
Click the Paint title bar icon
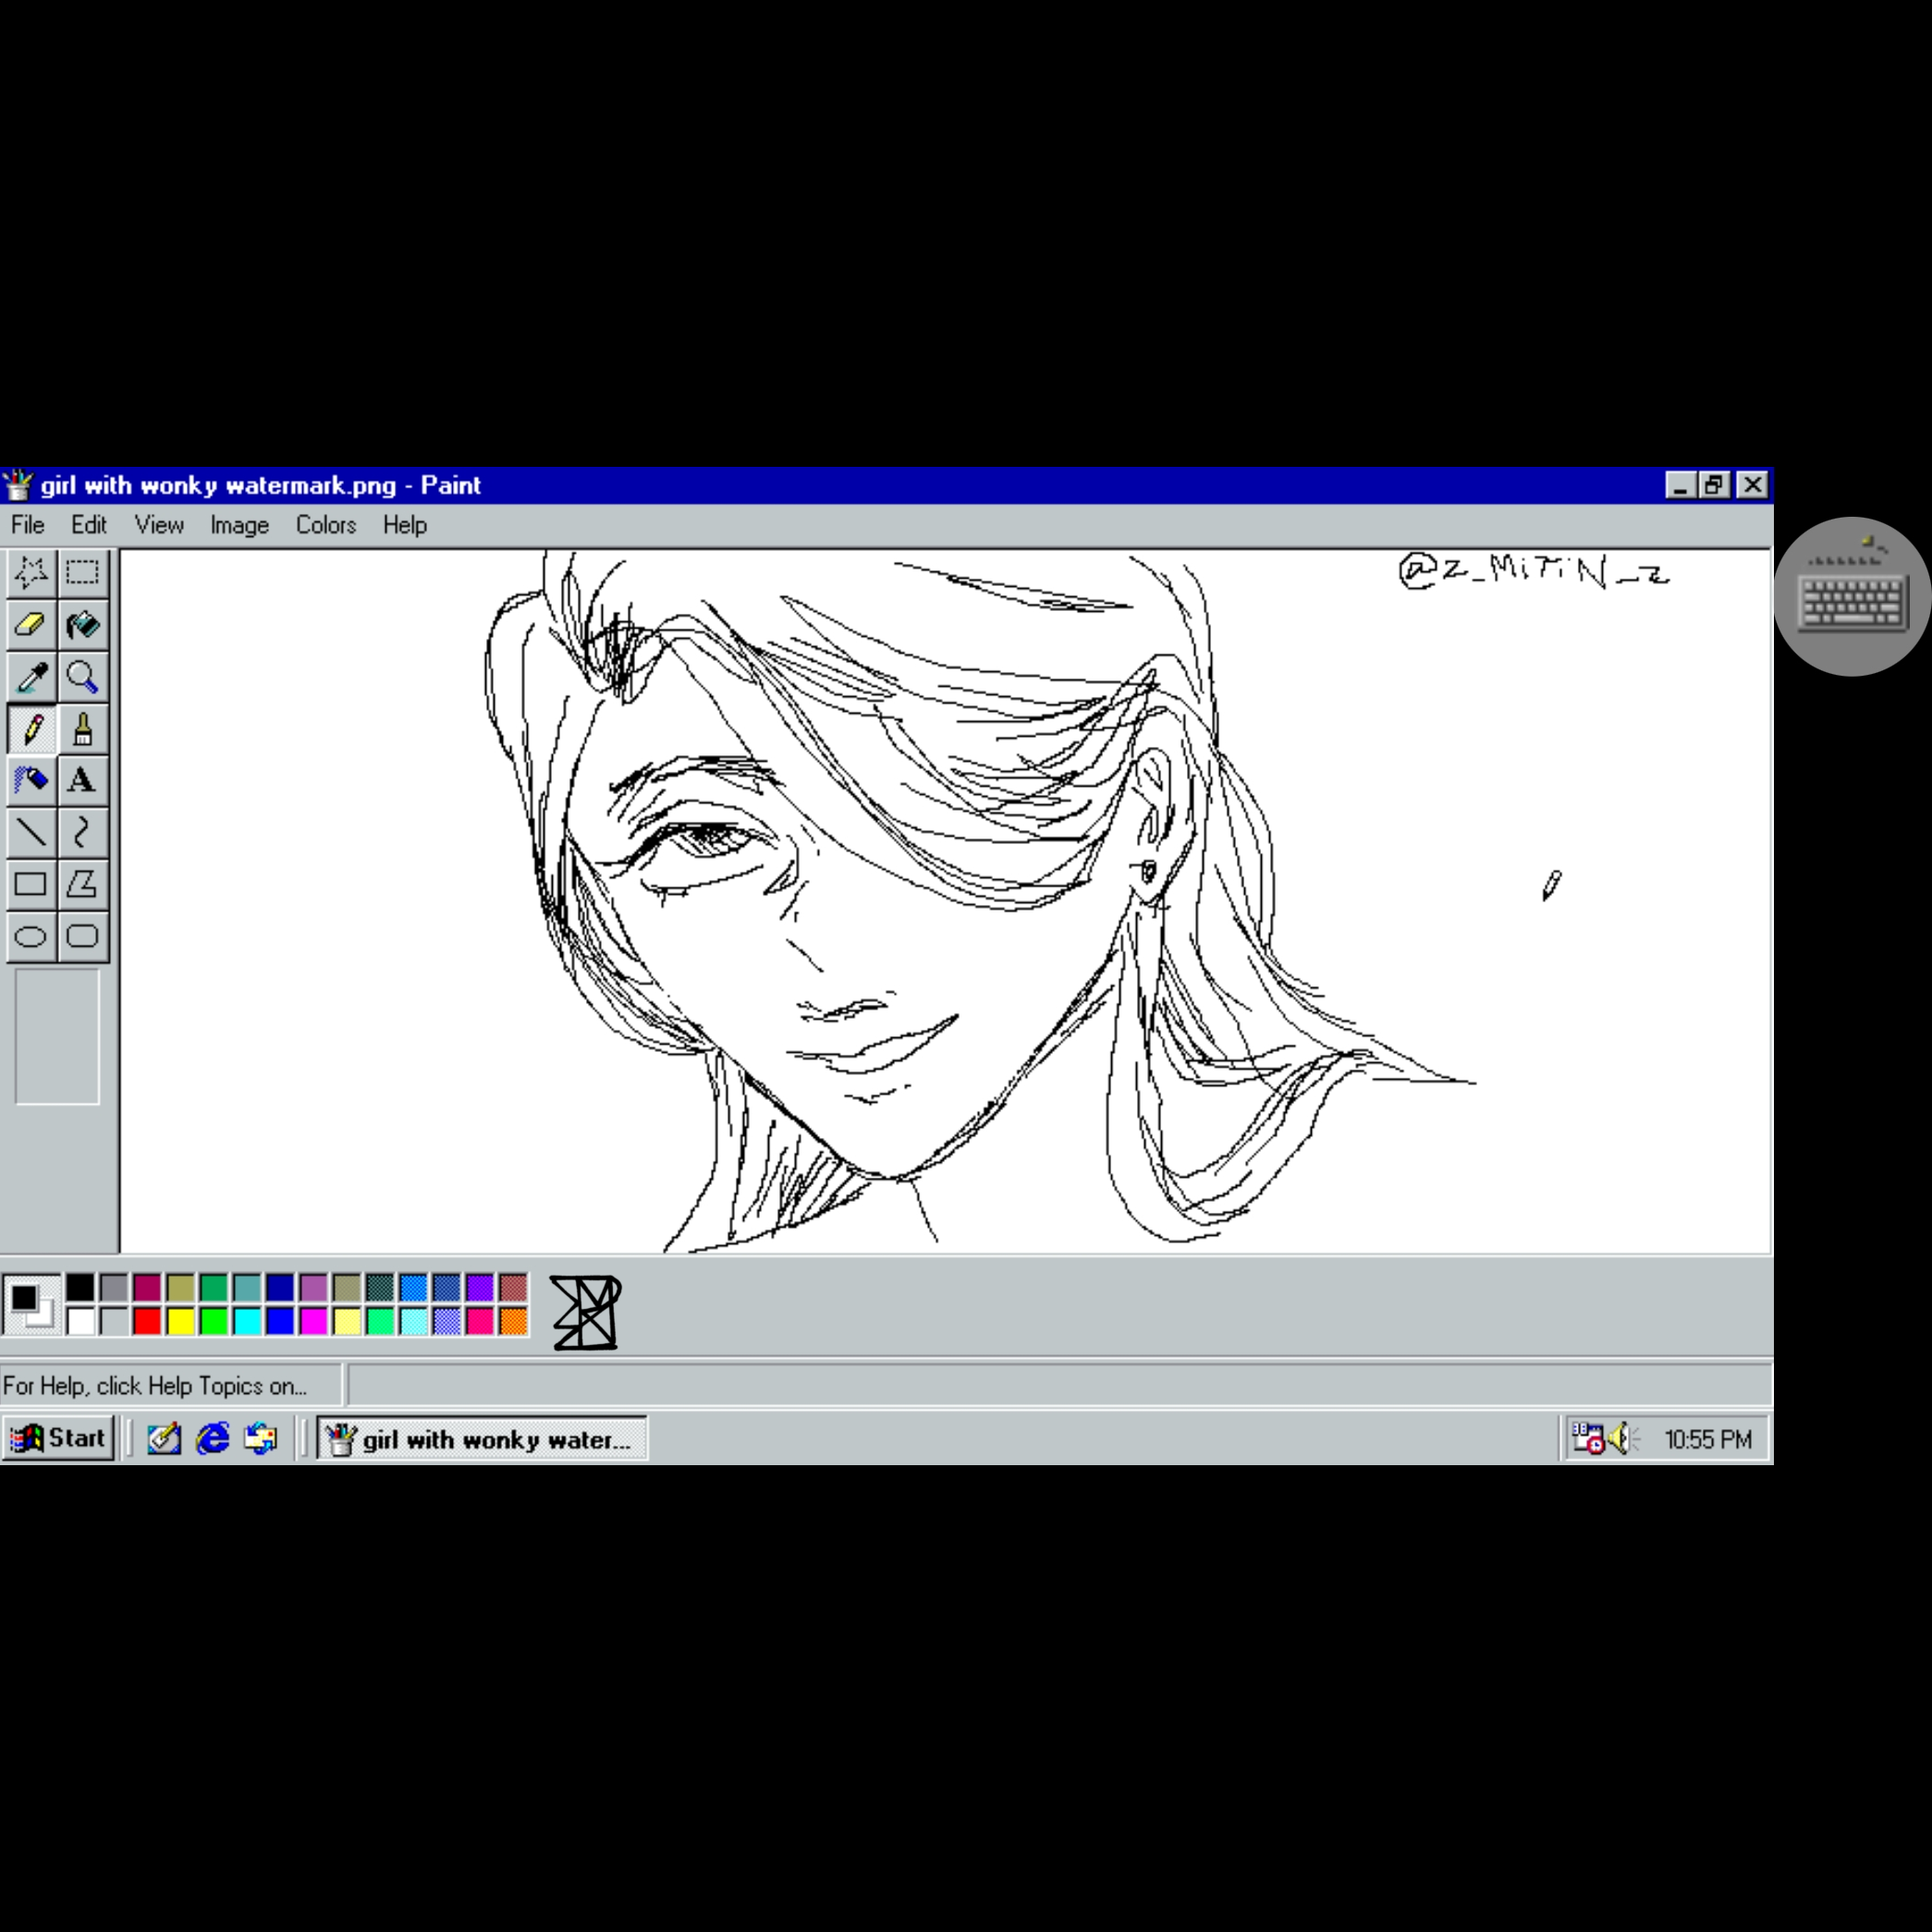(18, 485)
